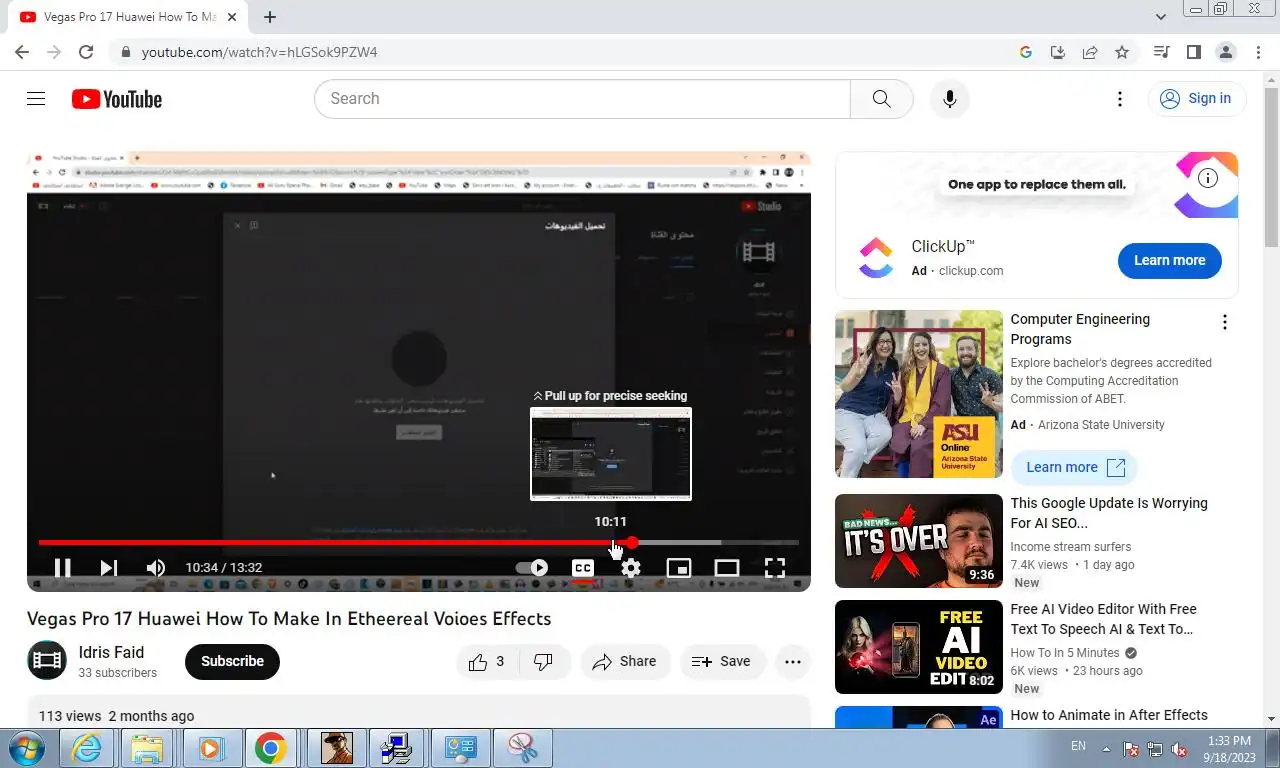The height and width of the screenshot is (768, 1280).
Task: Open Chrome profile avatar
Action: [1225, 52]
